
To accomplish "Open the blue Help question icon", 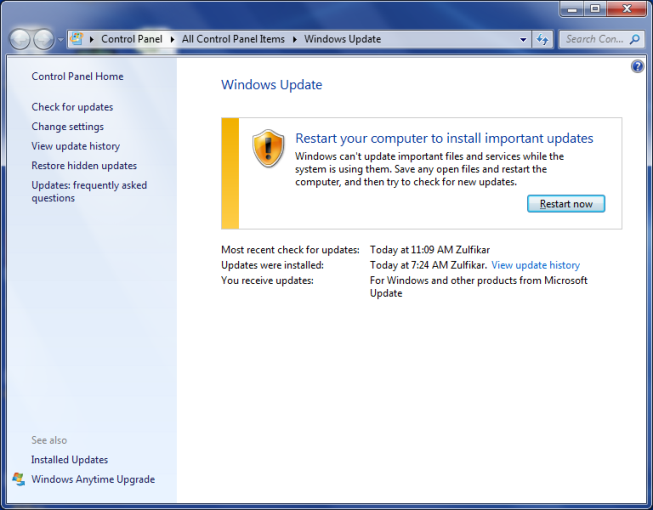I will 638,66.
